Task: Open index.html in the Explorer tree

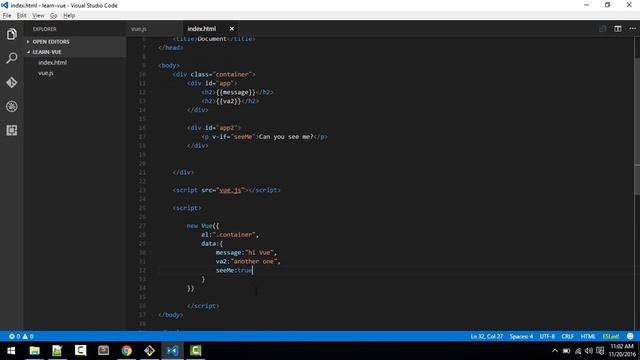Action: [52, 62]
